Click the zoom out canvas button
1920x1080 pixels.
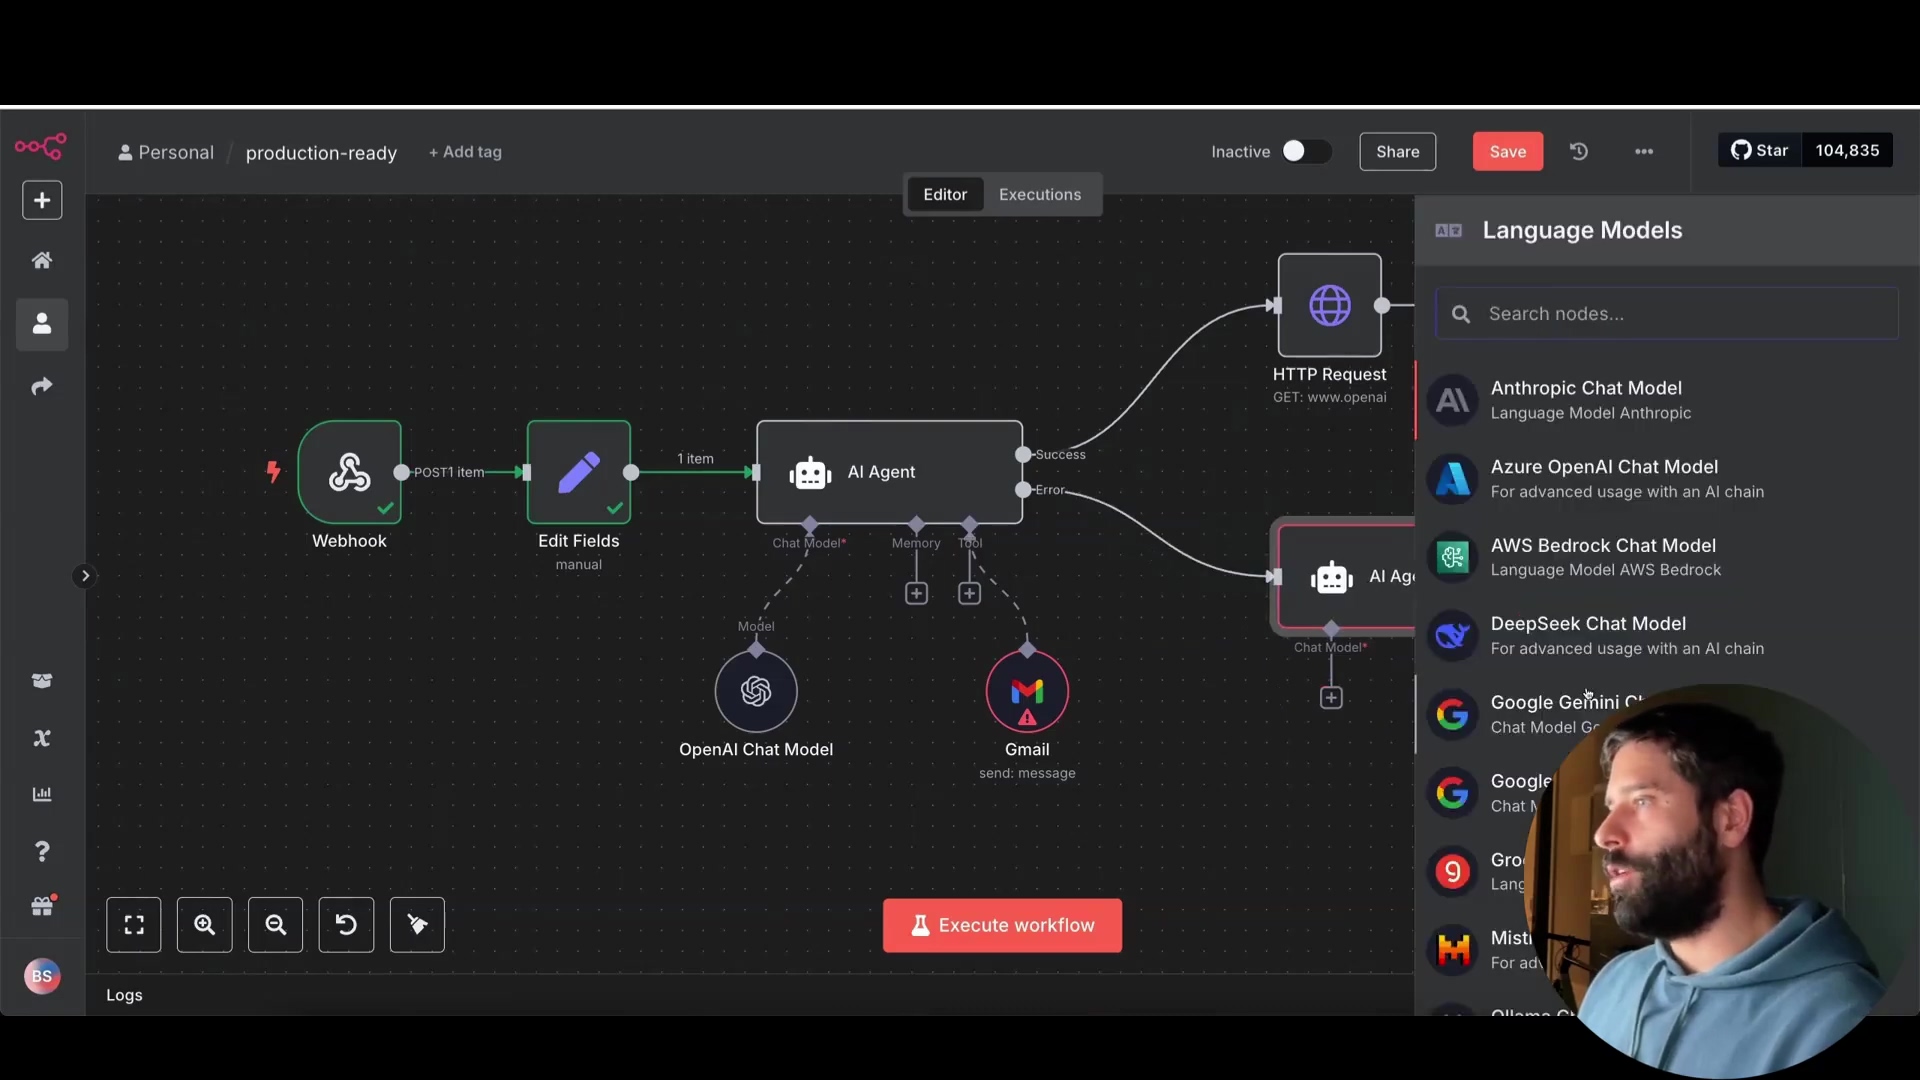276,925
